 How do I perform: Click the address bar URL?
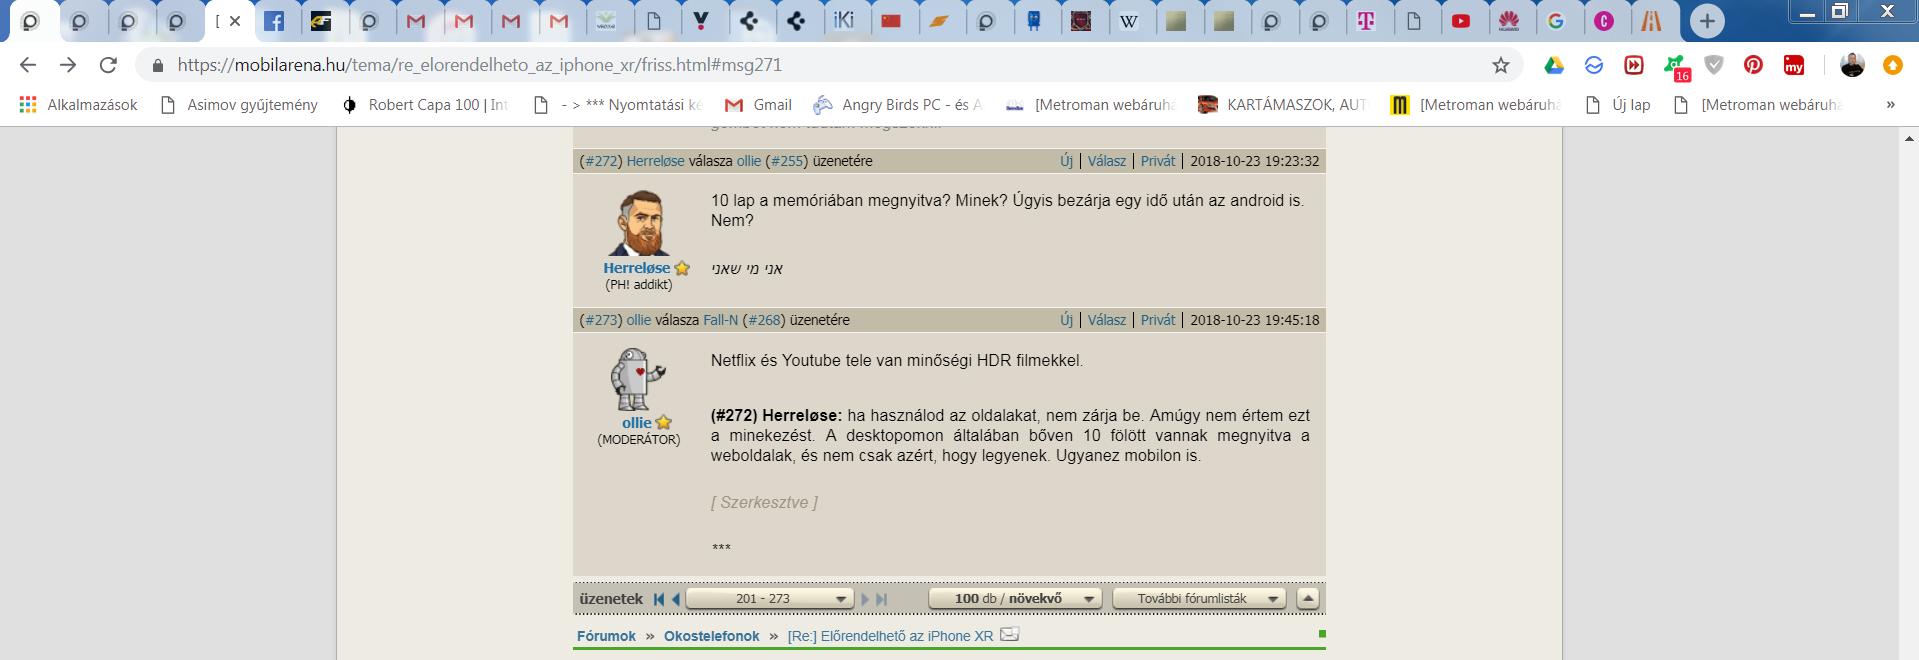(x=479, y=65)
